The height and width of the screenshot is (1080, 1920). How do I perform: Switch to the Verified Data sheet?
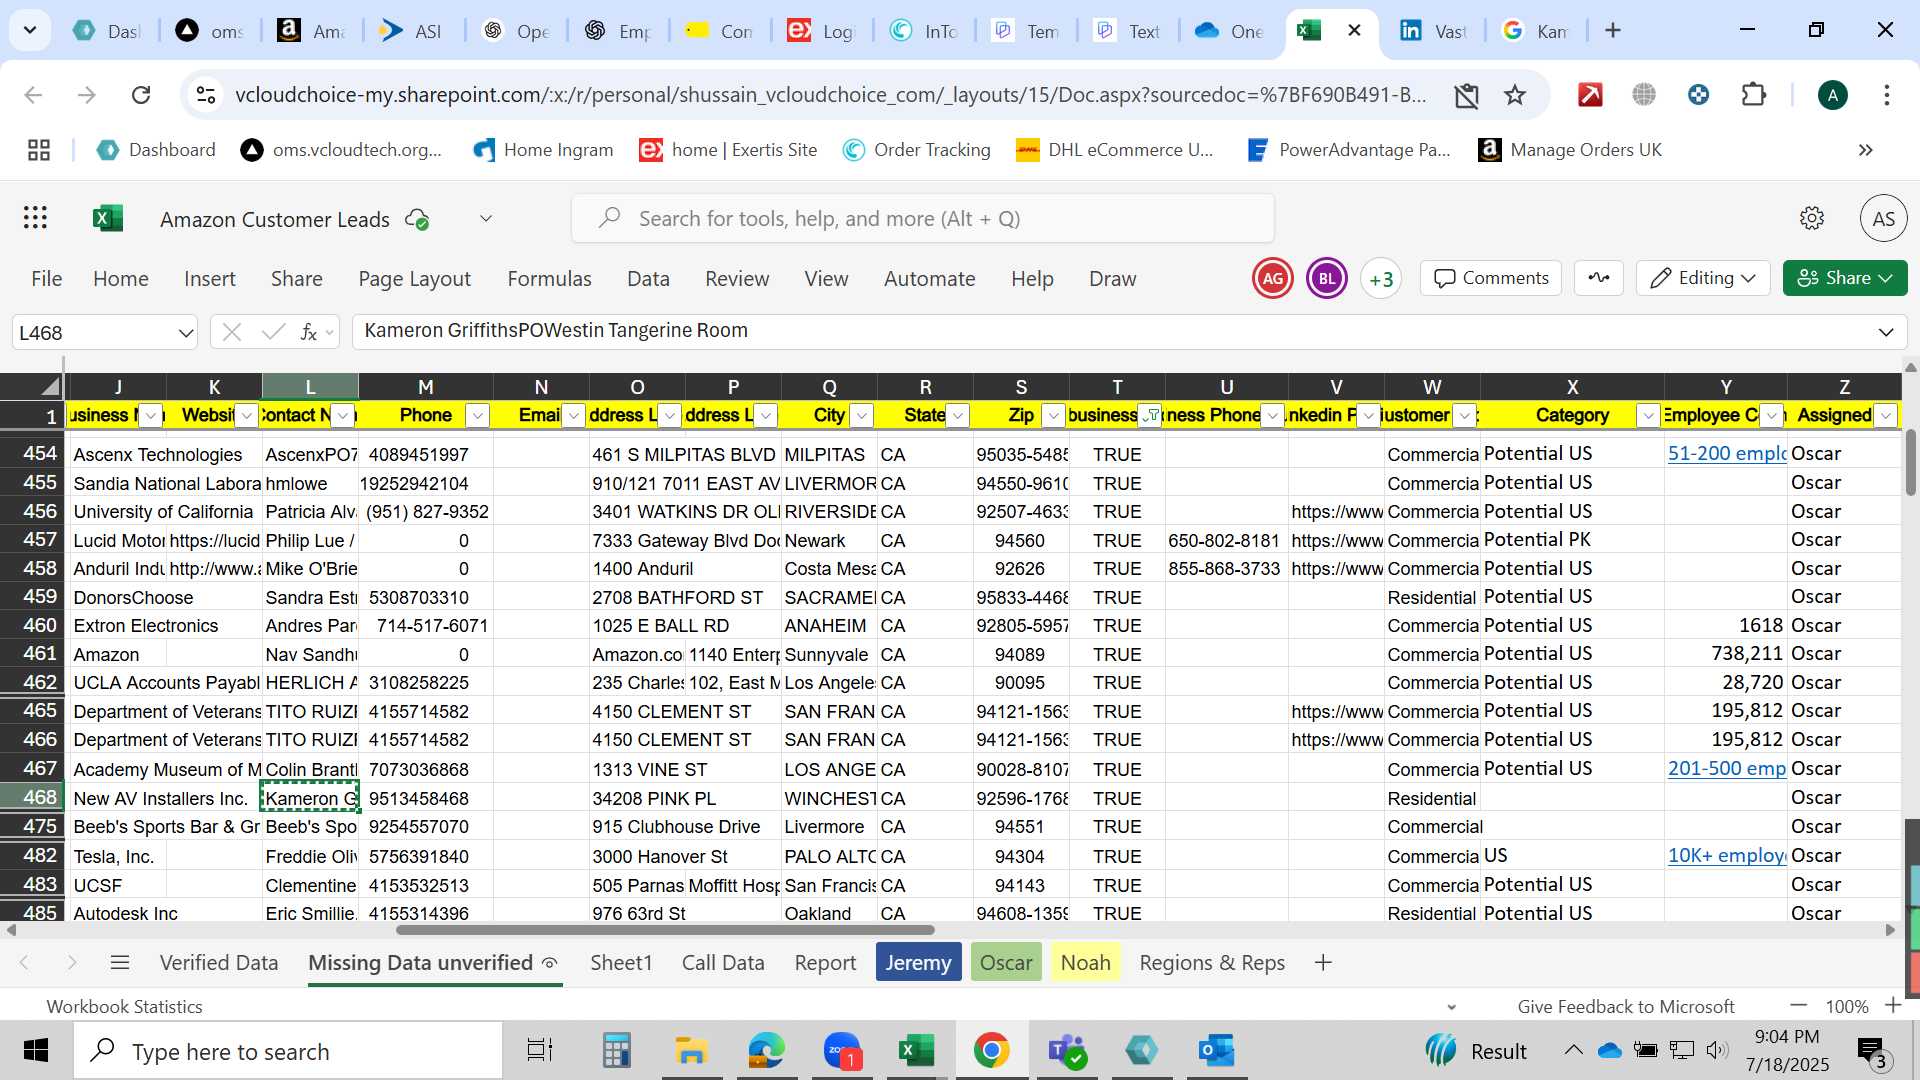tap(219, 963)
